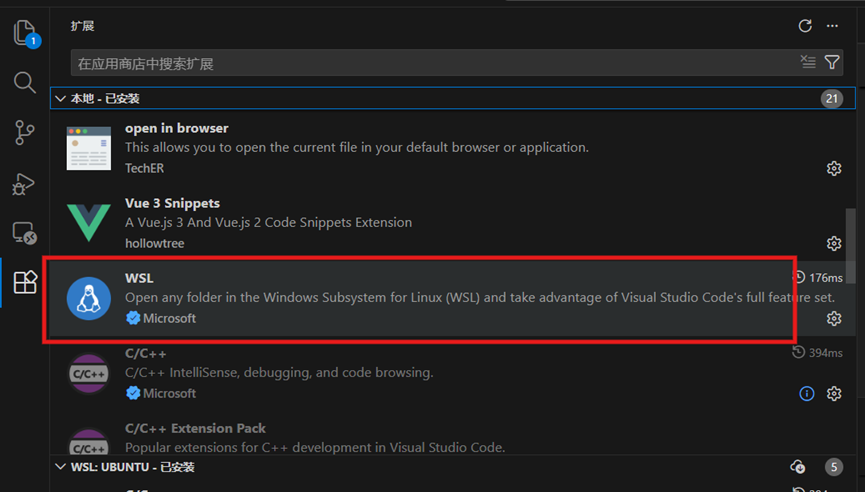Open the Remote Explorer view

click(25, 233)
